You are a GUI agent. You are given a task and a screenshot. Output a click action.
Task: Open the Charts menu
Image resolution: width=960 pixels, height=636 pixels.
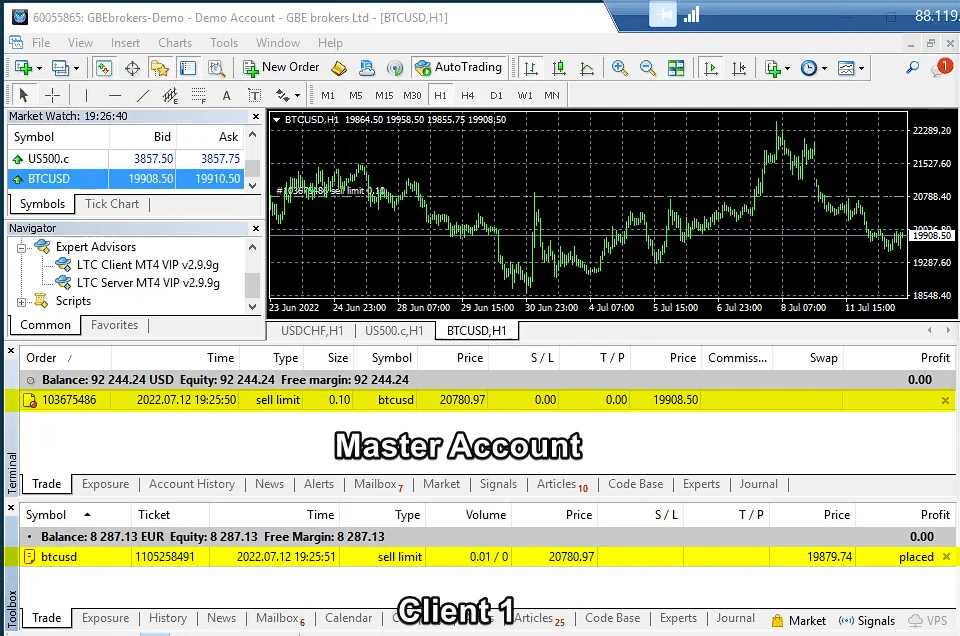pos(175,43)
